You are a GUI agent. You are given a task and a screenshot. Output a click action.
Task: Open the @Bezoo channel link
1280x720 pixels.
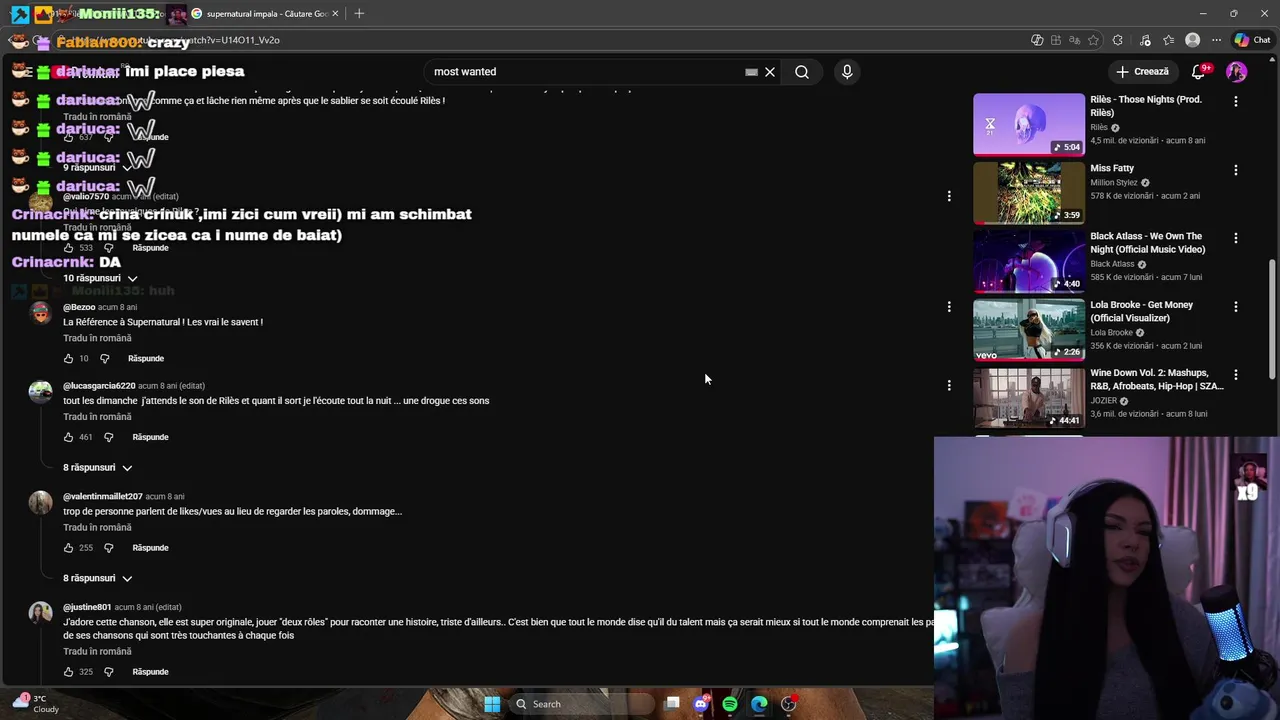pyautogui.click(x=79, y=307)
